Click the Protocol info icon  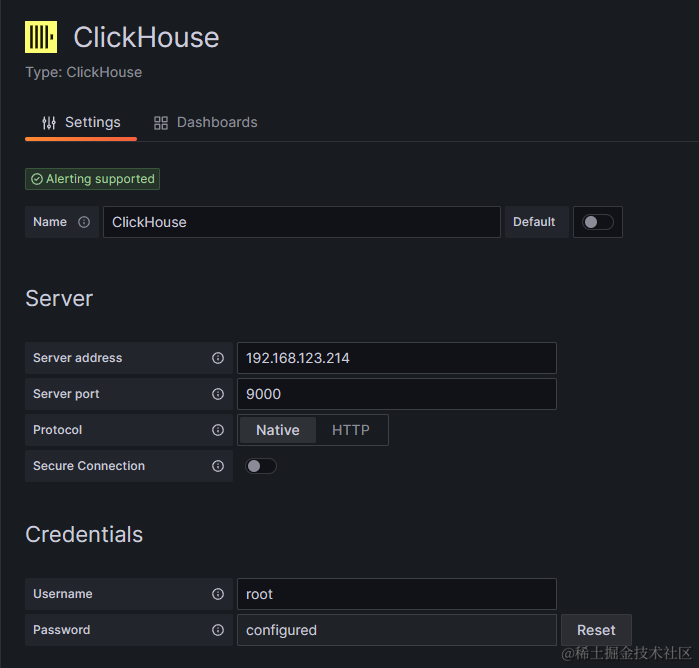click(218, 430)
